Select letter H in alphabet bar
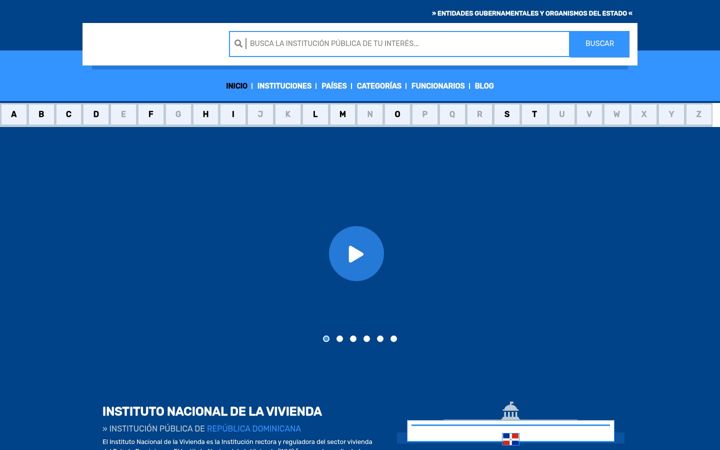Viewport: 720px width, 450px height. coord(205,114)
